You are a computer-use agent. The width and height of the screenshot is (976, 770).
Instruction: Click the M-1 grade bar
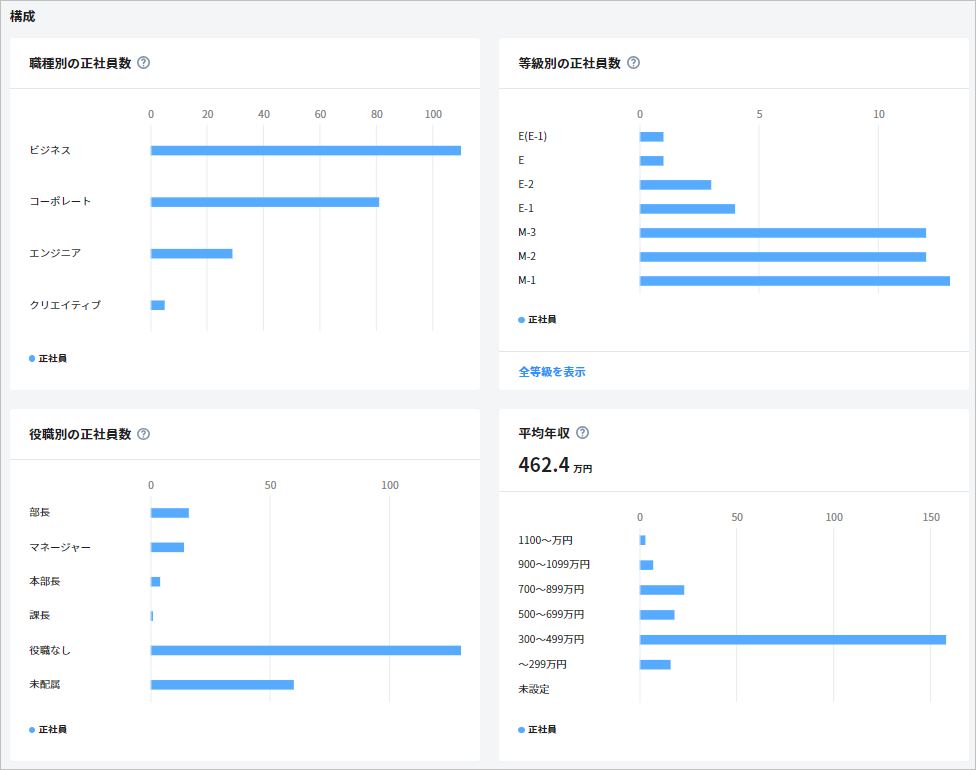pos(794,281)
